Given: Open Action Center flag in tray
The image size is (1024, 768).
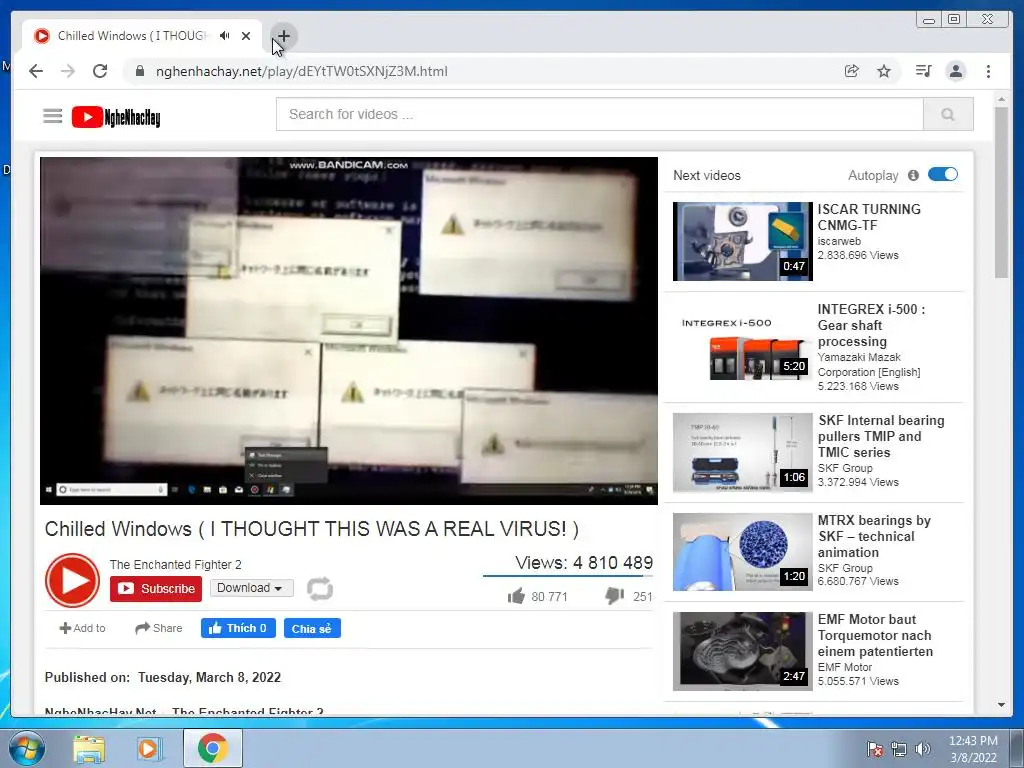Looking at the screenshot, I should (x=874, y=749).
